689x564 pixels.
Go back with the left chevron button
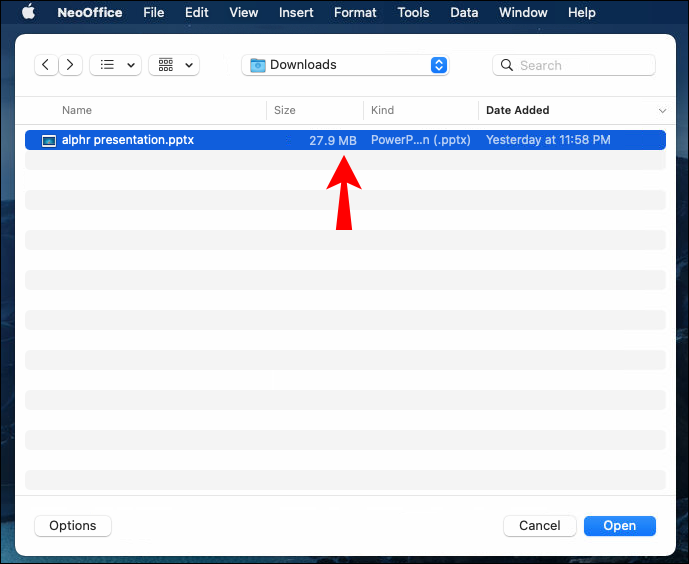coord(46,65)
